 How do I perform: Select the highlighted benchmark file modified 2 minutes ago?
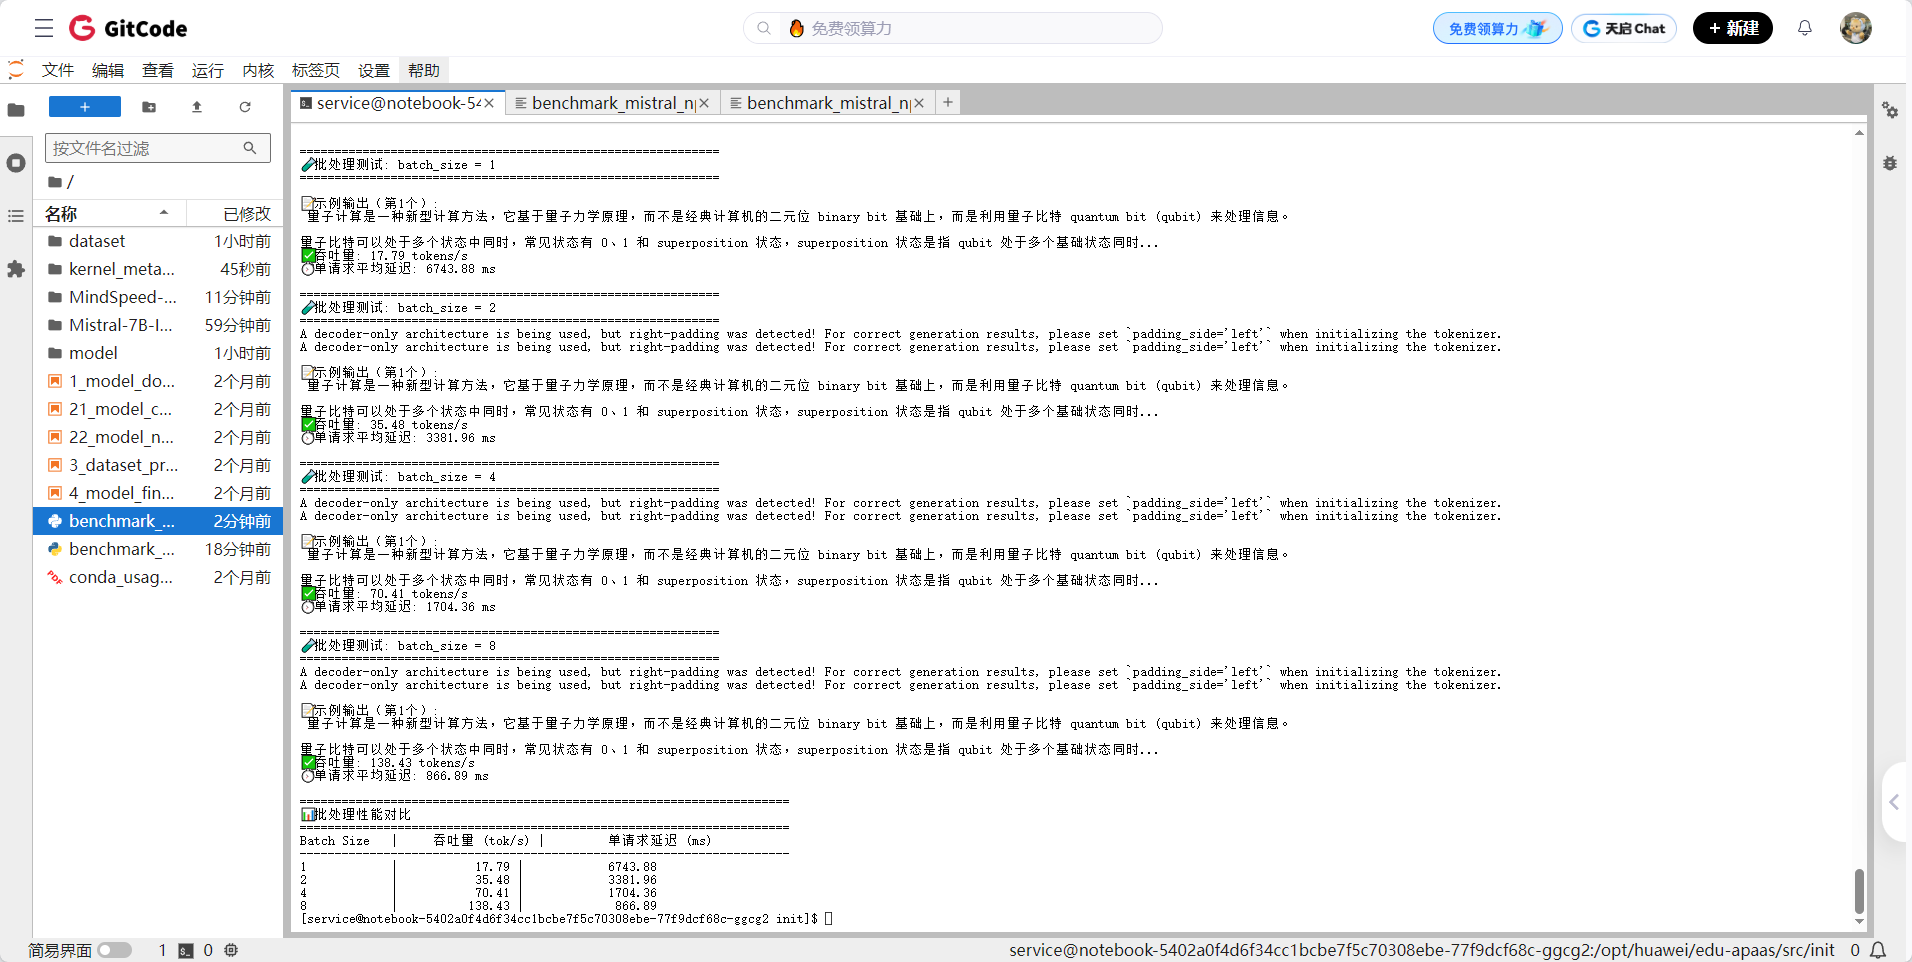pos(160,521)
